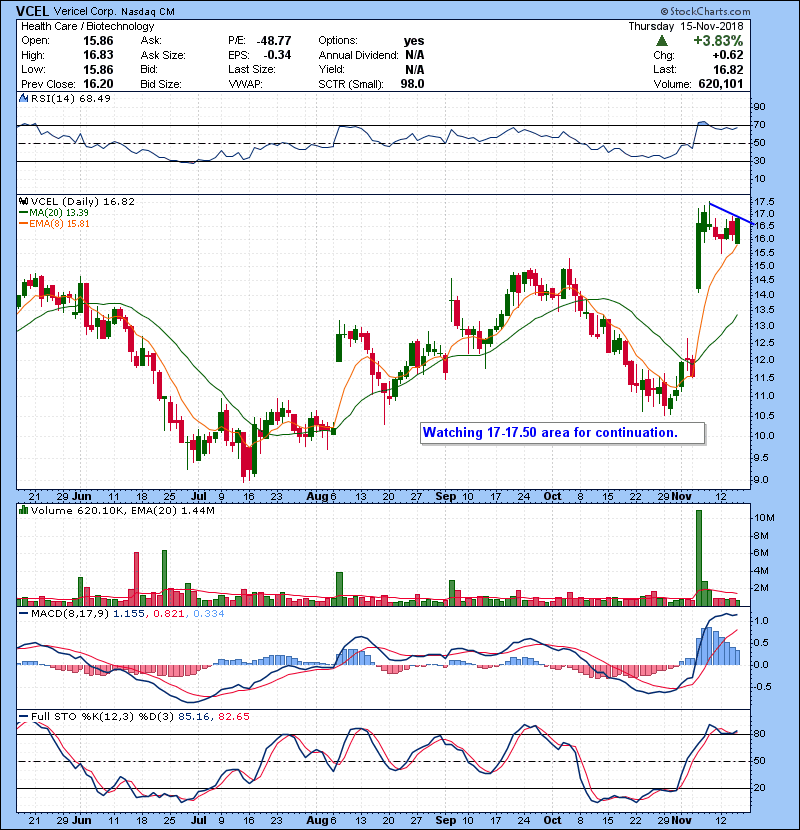Click the tallest green November volume bar
Viewport: 800px width, 830px height.
pyautogui.click(x=699, y=558)
